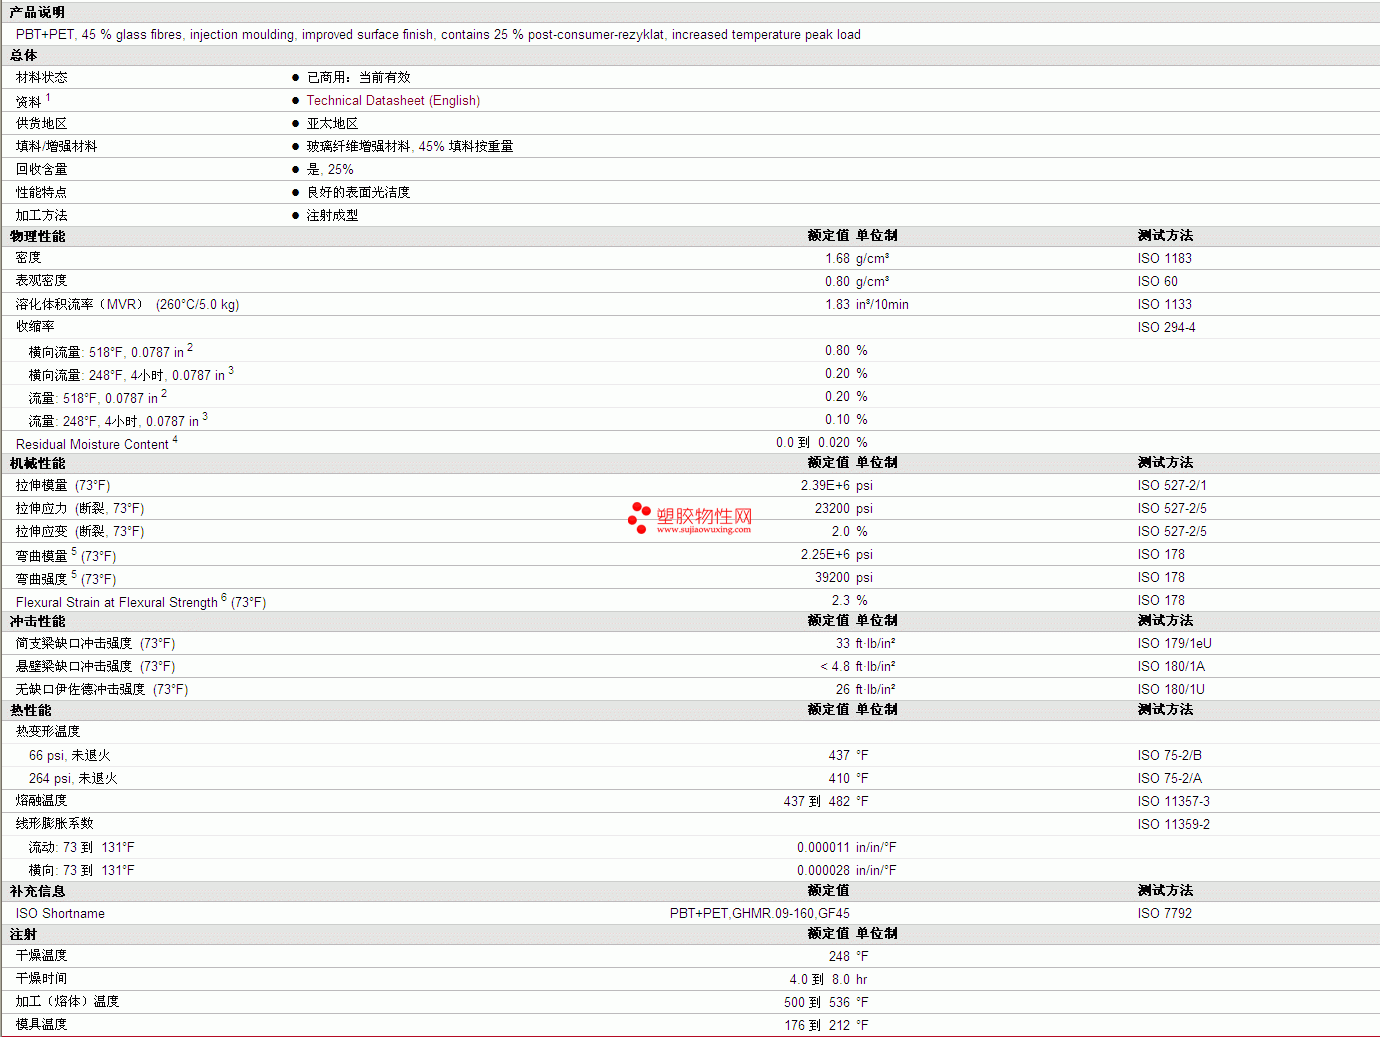Screen dimensions: 1380x1037
Task: Click expansion coefficient value '0.000028'
Action: [823, 871]
